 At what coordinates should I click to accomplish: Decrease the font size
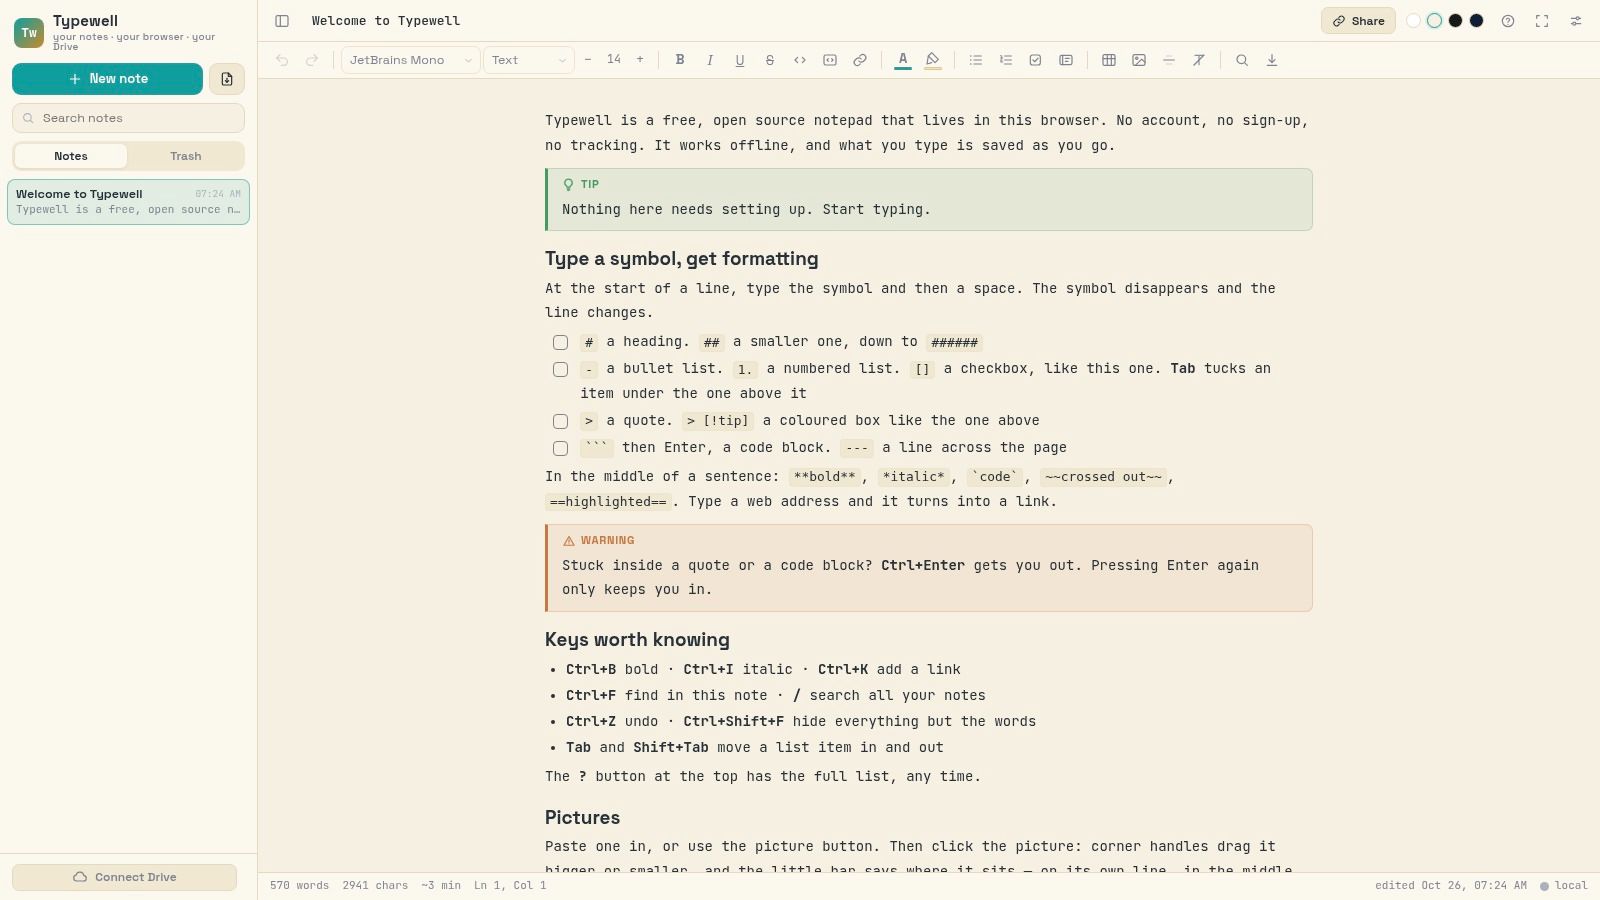click(x=588, y=60)
